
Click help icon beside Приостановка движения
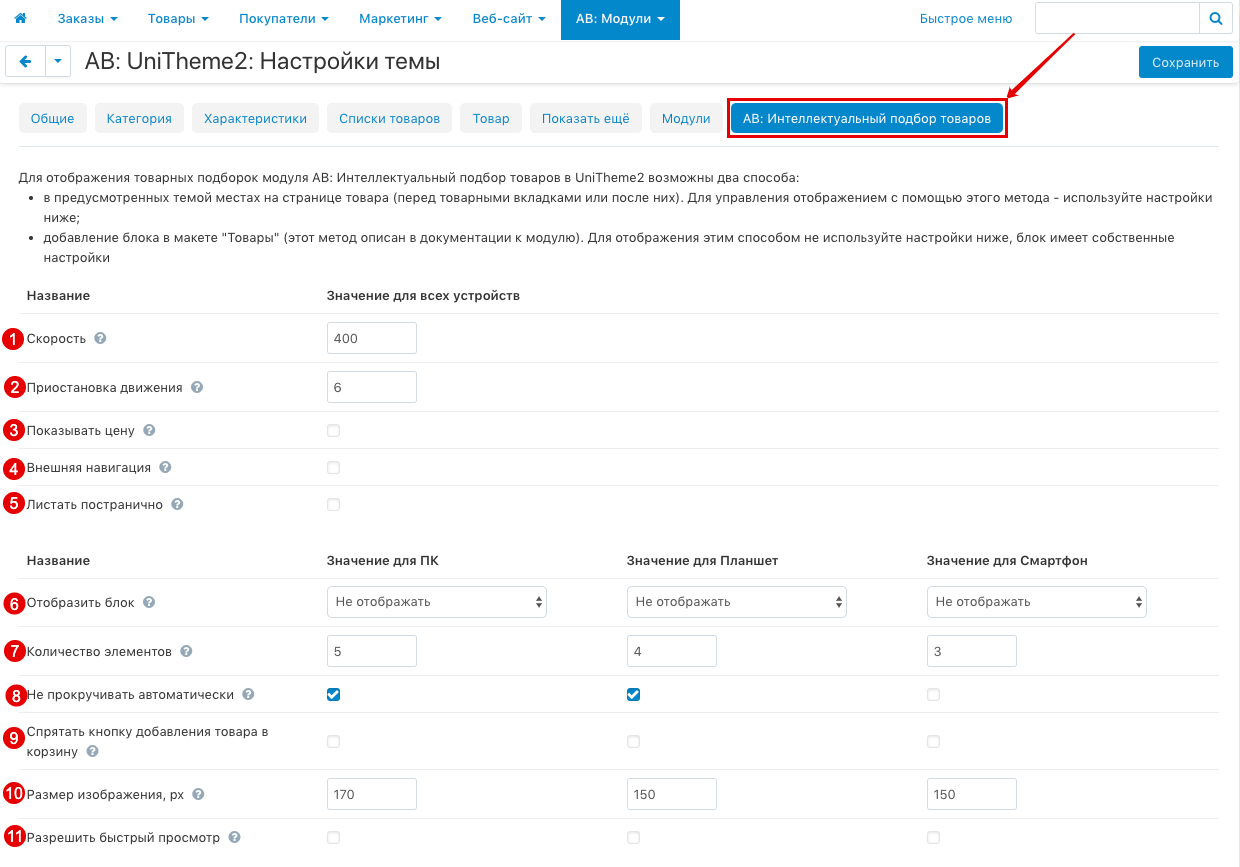(x=197, y=387)
